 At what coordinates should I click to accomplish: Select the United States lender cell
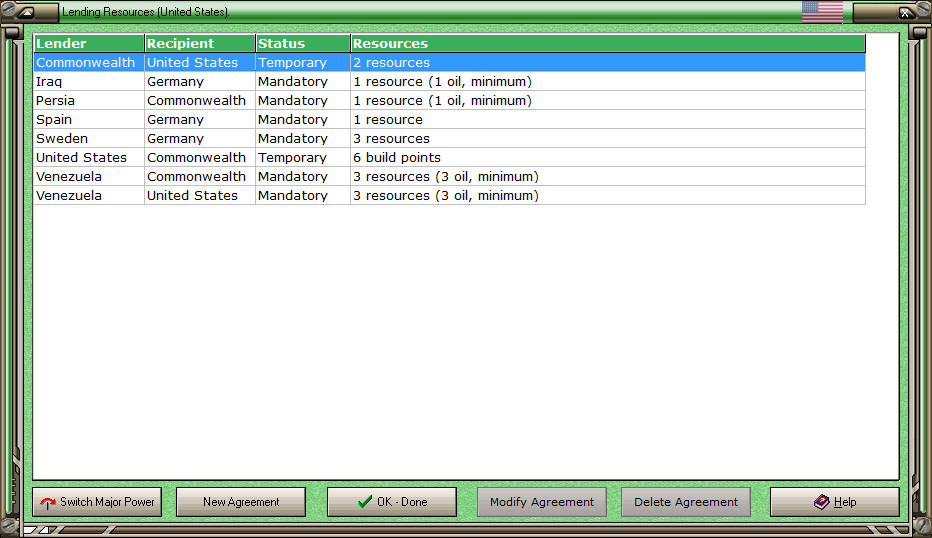(89, 158)
